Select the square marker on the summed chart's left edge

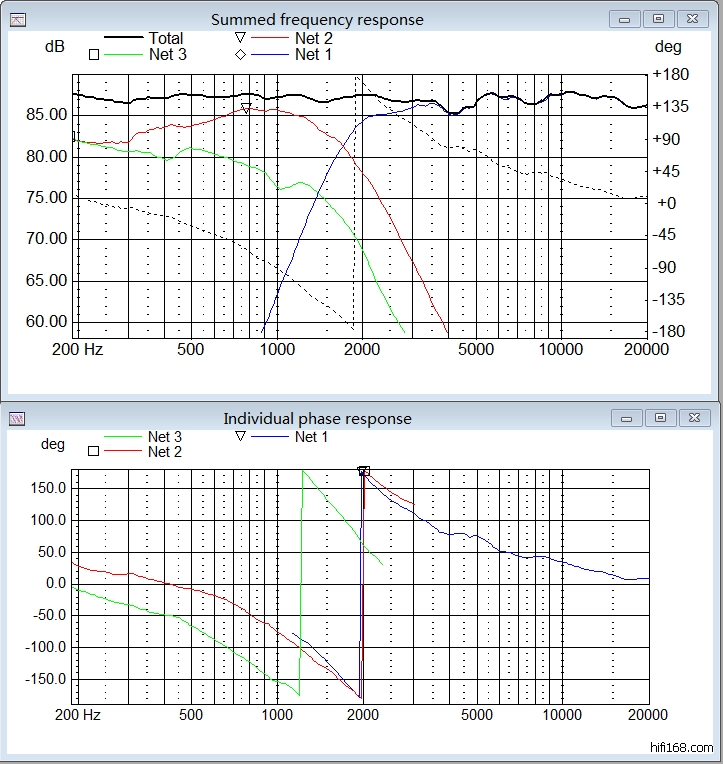[73, 136]
